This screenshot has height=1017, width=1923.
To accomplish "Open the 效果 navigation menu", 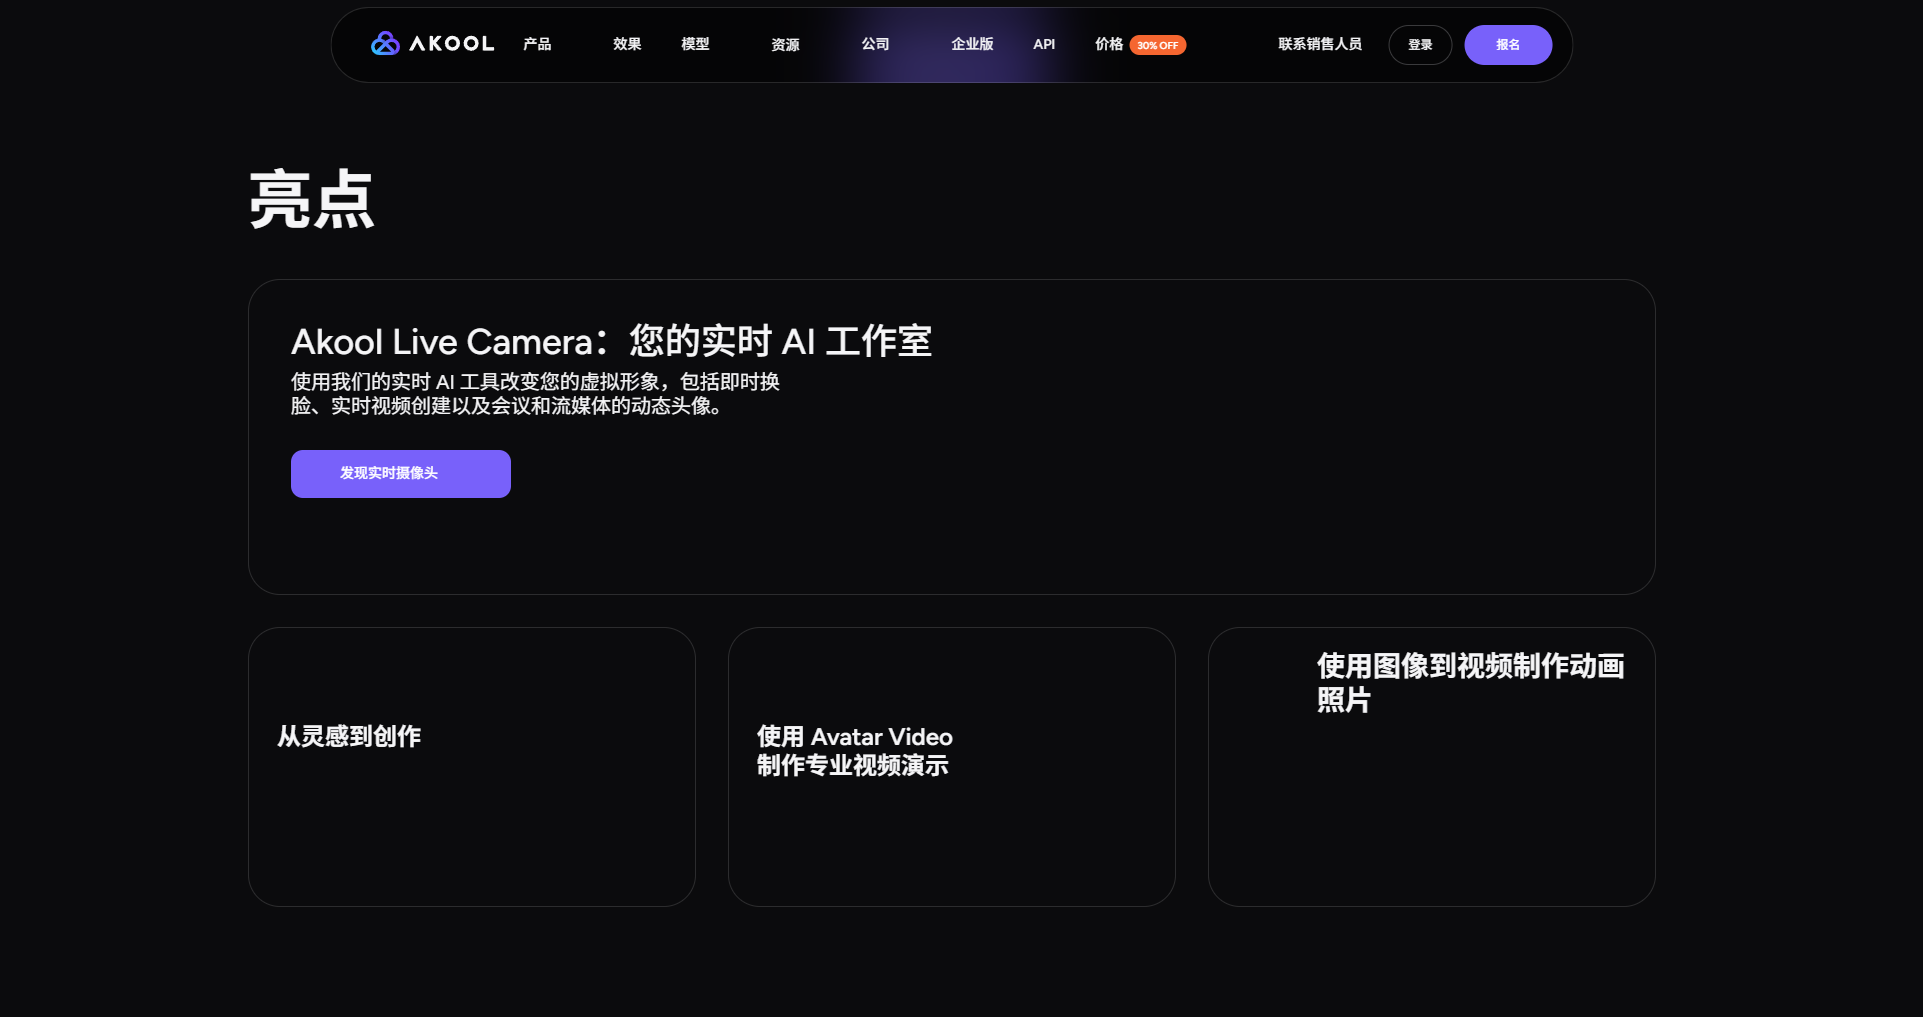I will [626, 45].
